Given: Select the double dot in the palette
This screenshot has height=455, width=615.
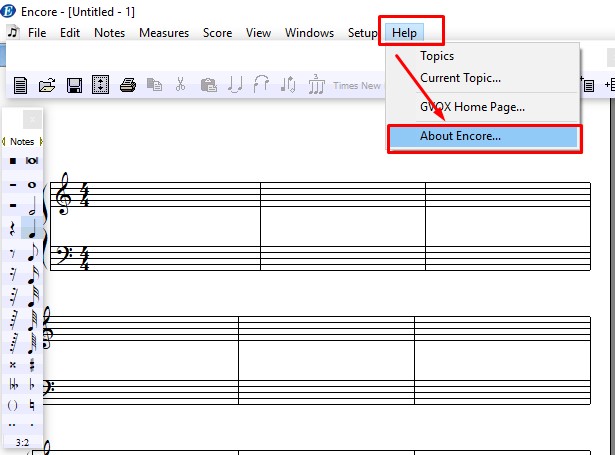Looking at the screenshot, I should pos(13,425).
